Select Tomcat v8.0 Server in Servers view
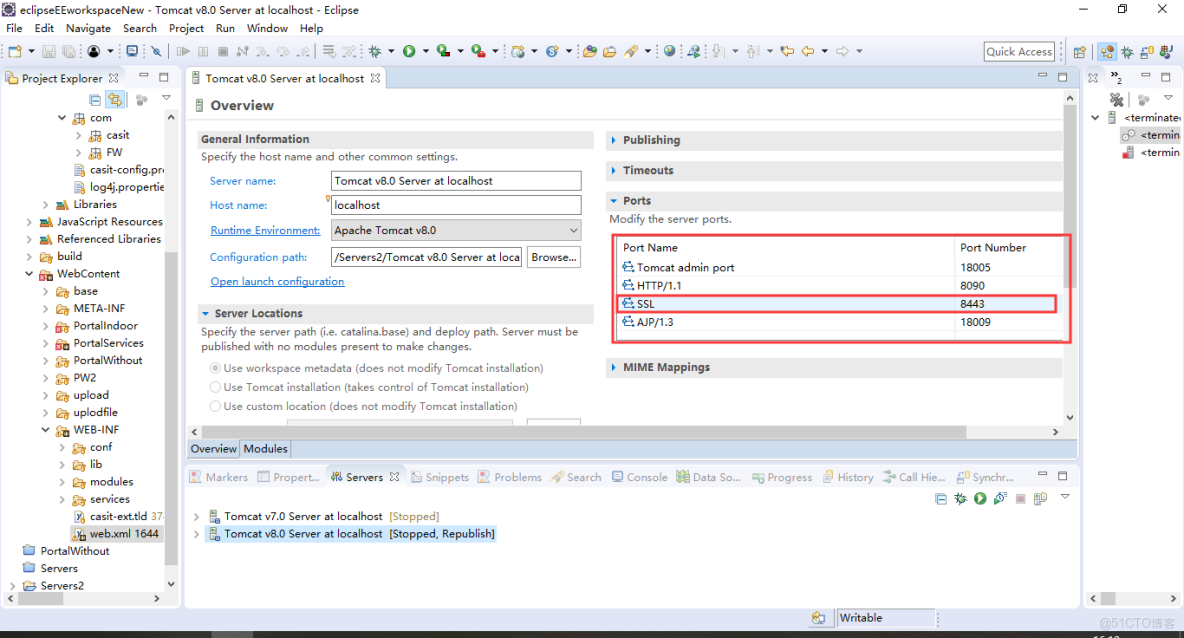This screenshot has height=638, width=1184. (x=351, y=534)
